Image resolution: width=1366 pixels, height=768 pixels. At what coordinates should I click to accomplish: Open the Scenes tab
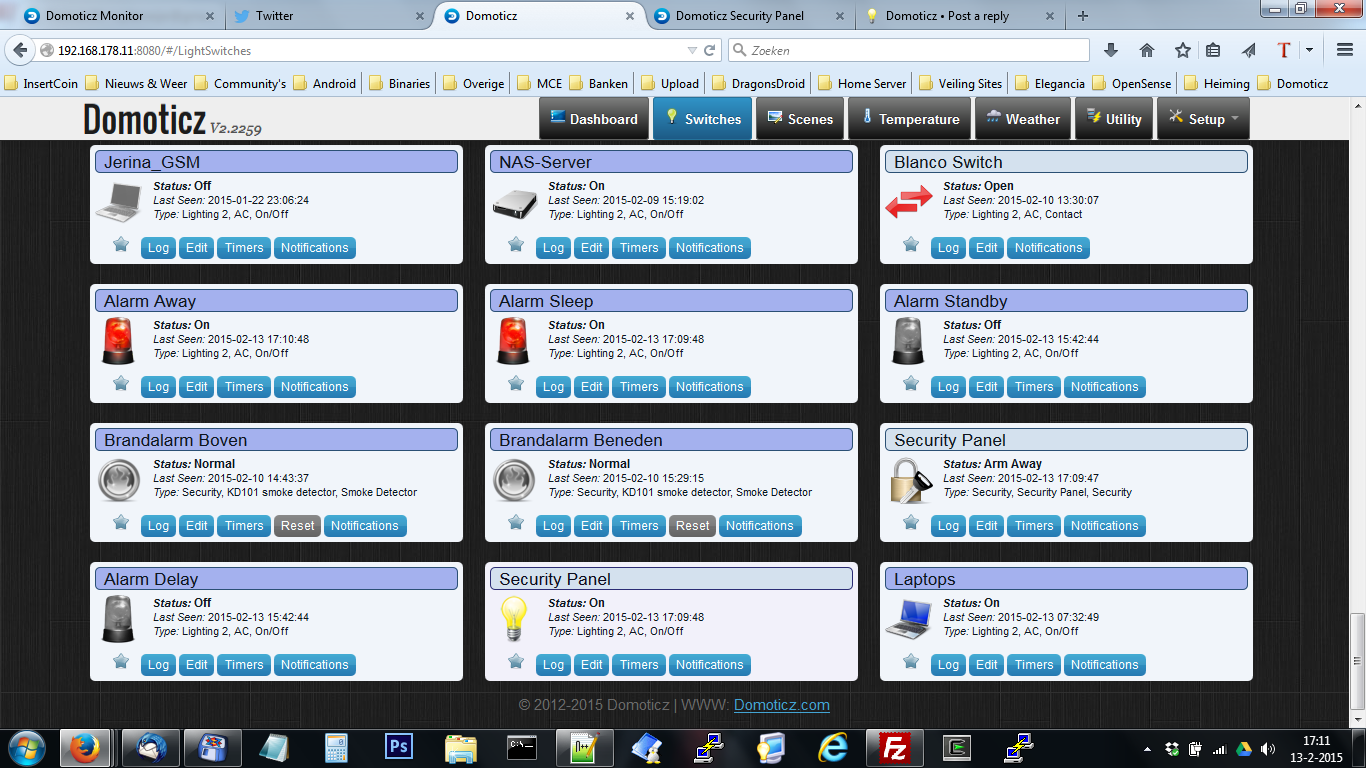coord(800,119)
